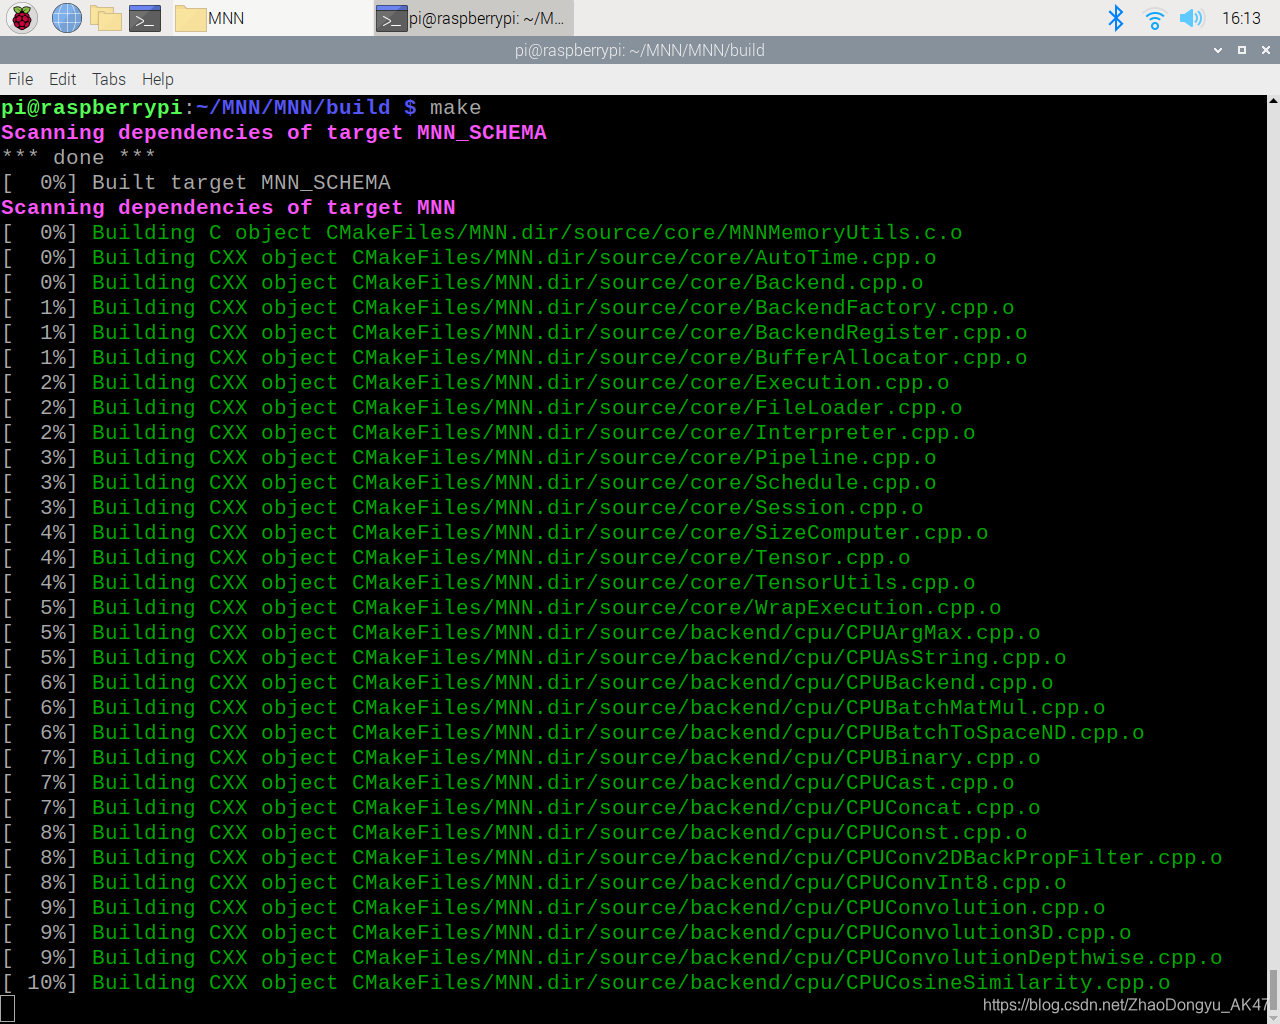The width and height of the screenshot is (1280, 1024).
Task: Click the '*** done ***' line
Action: pos(79,158)
